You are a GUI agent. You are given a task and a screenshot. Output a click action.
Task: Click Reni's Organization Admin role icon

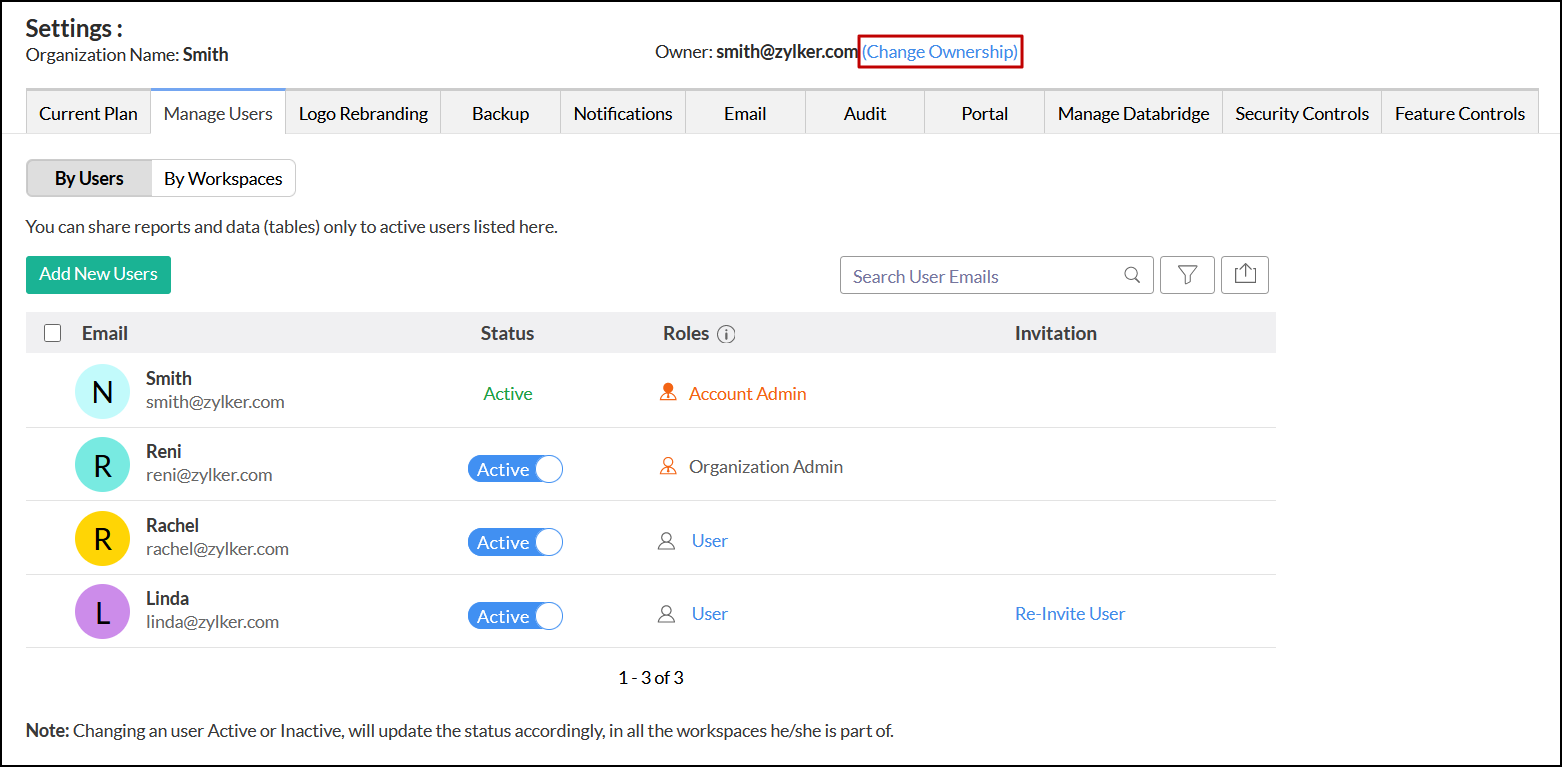tap(668, 467)
